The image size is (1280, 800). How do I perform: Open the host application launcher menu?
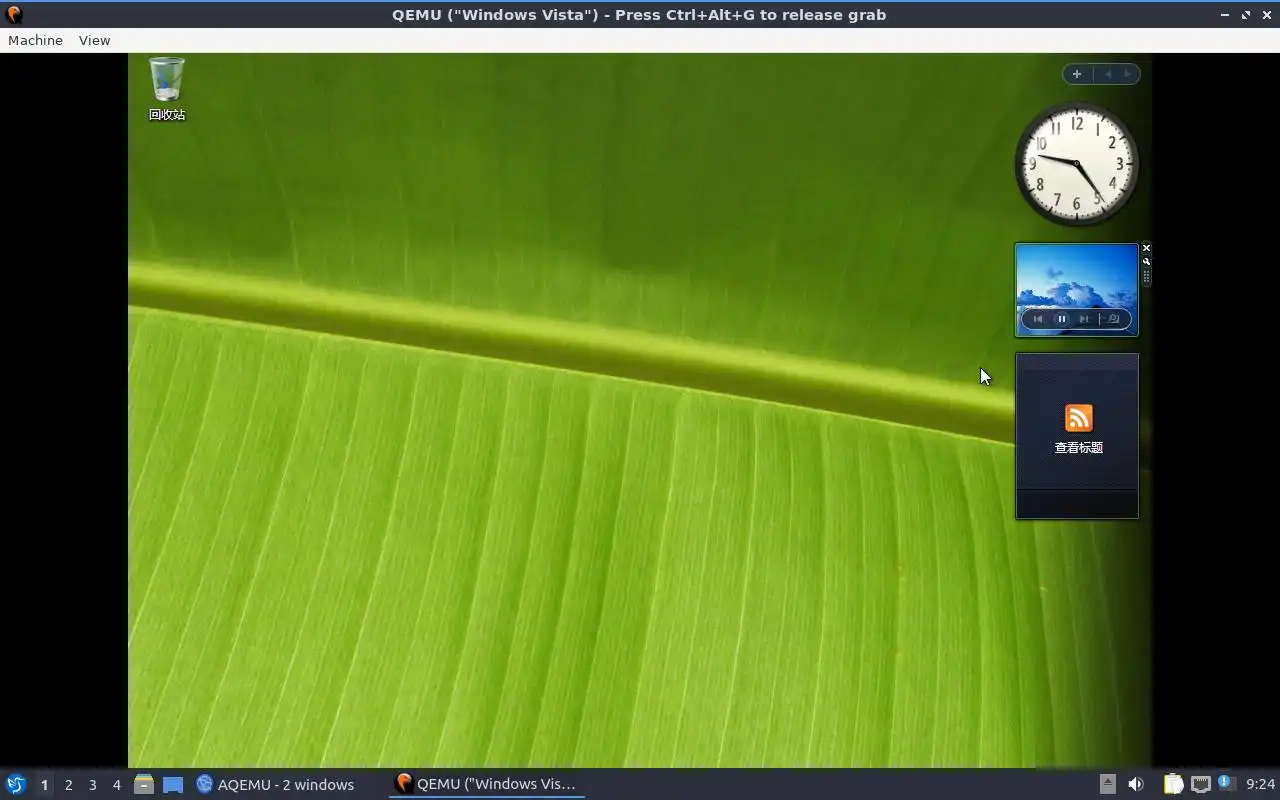[16, 784]
